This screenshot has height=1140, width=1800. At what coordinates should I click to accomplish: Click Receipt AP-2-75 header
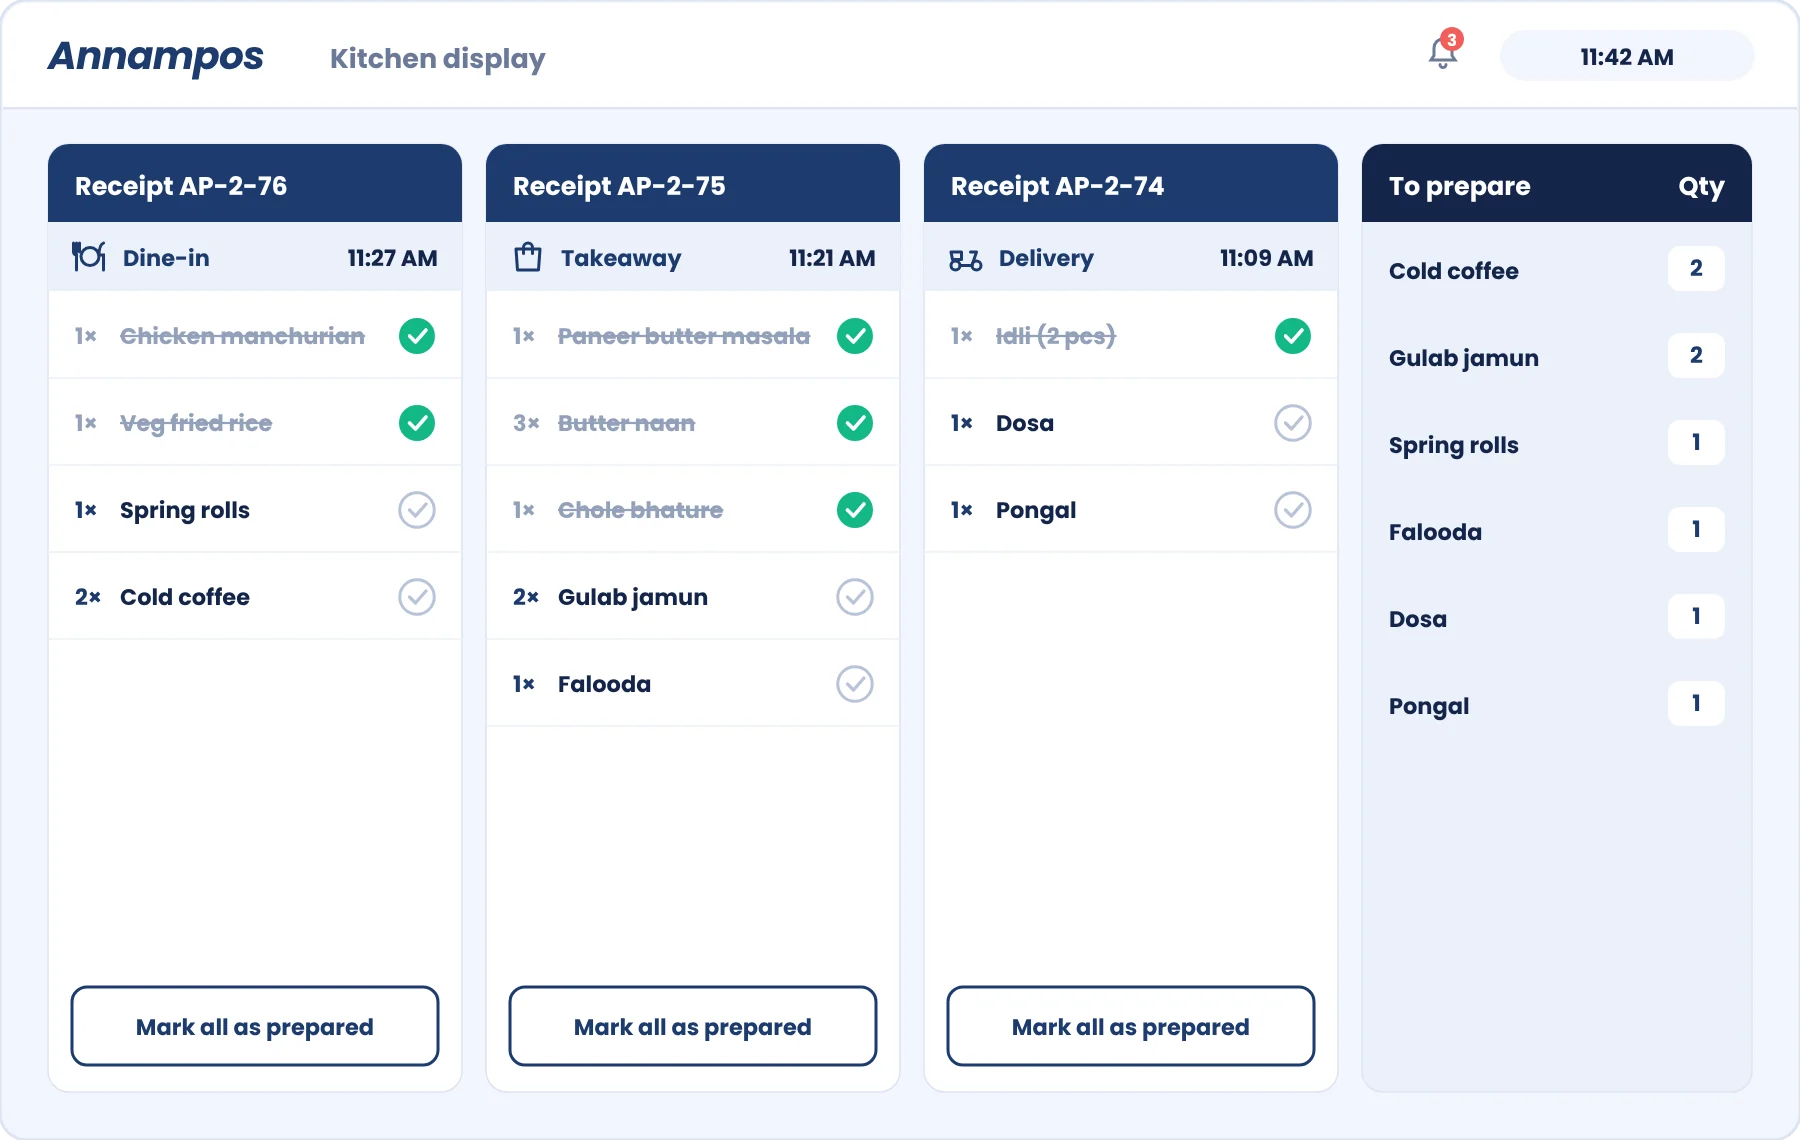[x=693, y=184]
